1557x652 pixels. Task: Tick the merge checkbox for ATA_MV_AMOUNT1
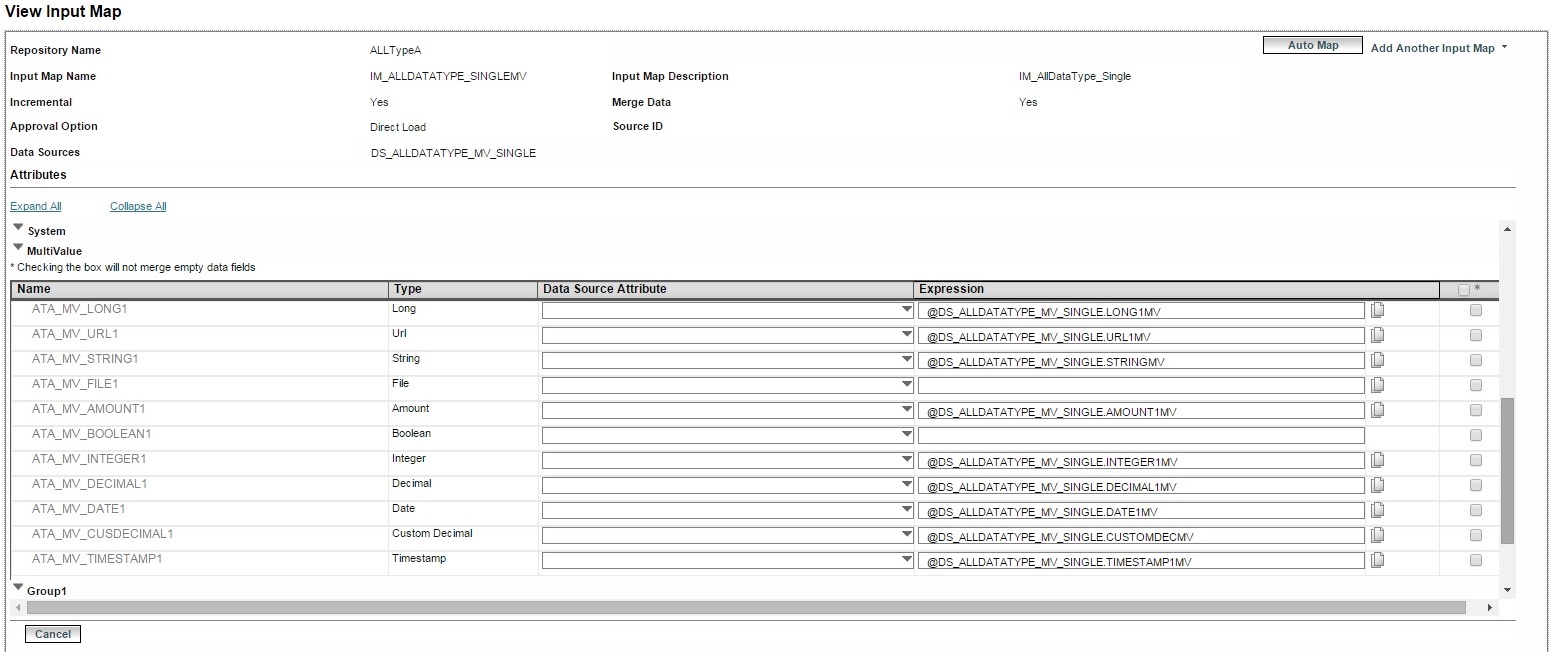pyautogui.click(x=1476, y=410)
